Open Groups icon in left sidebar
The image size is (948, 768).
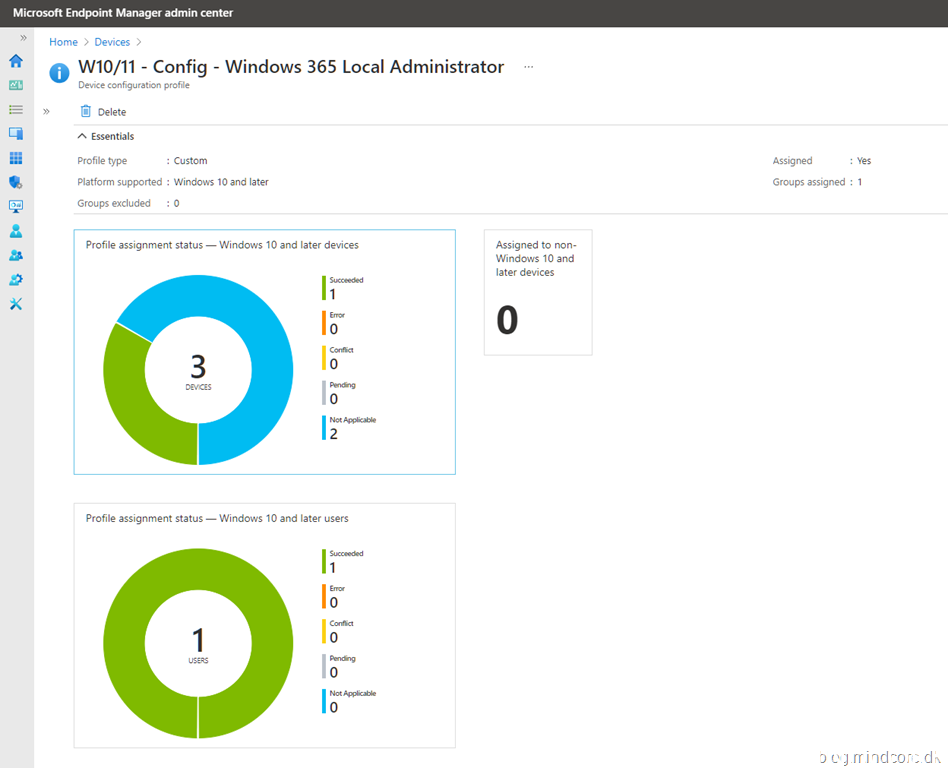click(x=16, y=255)
